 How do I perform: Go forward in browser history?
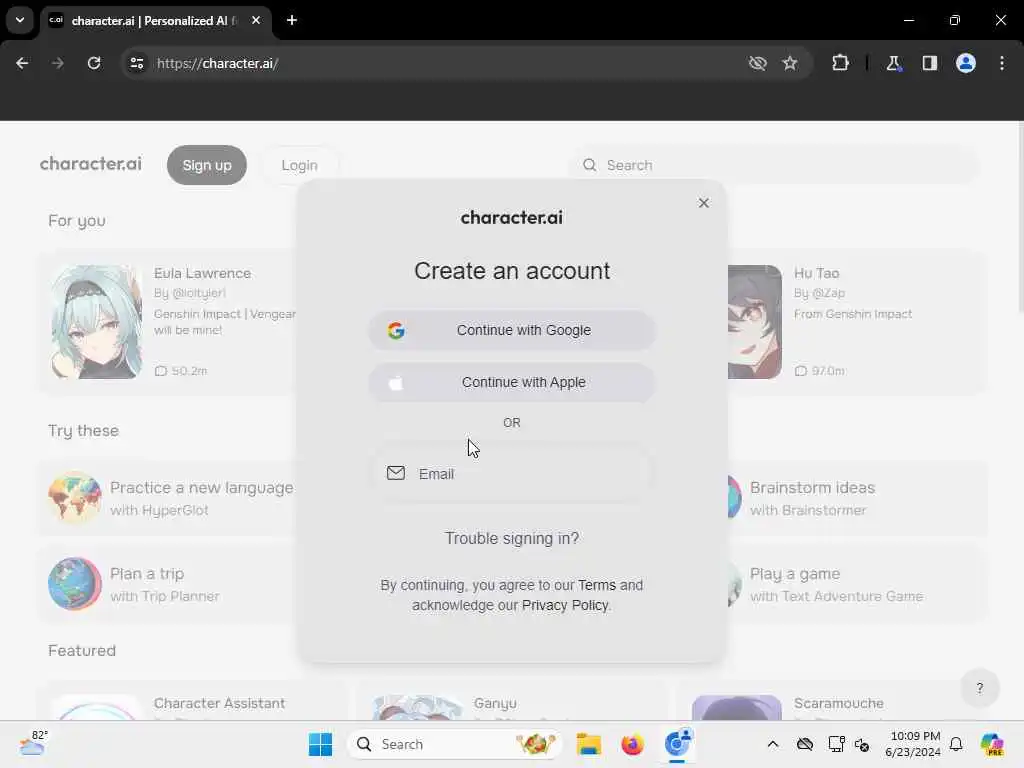58,63
